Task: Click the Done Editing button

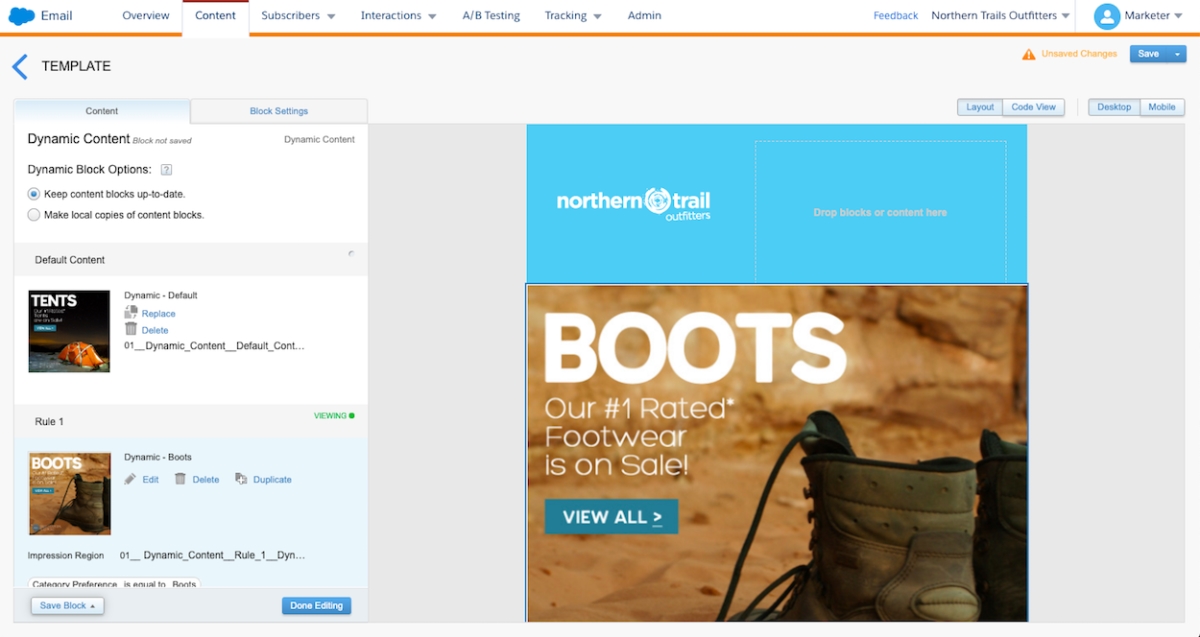Action: click(316, 606)
